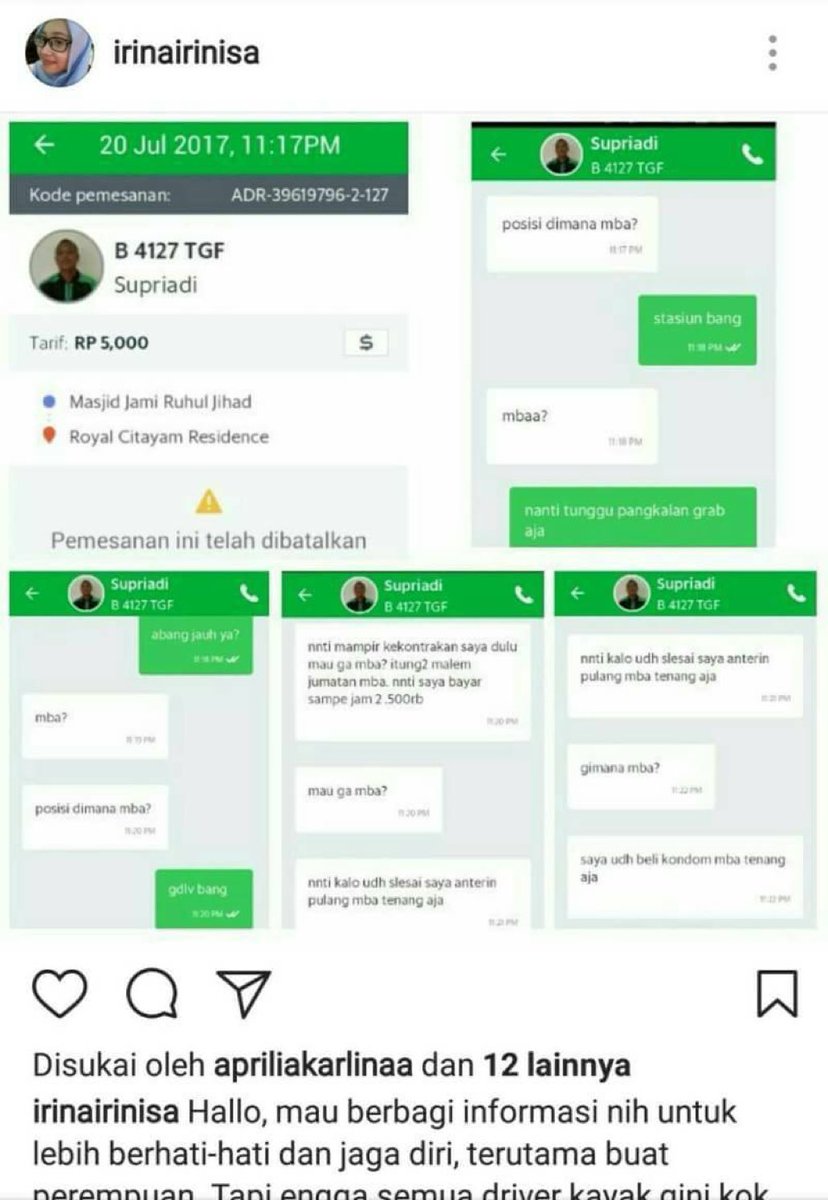Open apriliakarlinaa's profile from the likes line

point(312,1066)
